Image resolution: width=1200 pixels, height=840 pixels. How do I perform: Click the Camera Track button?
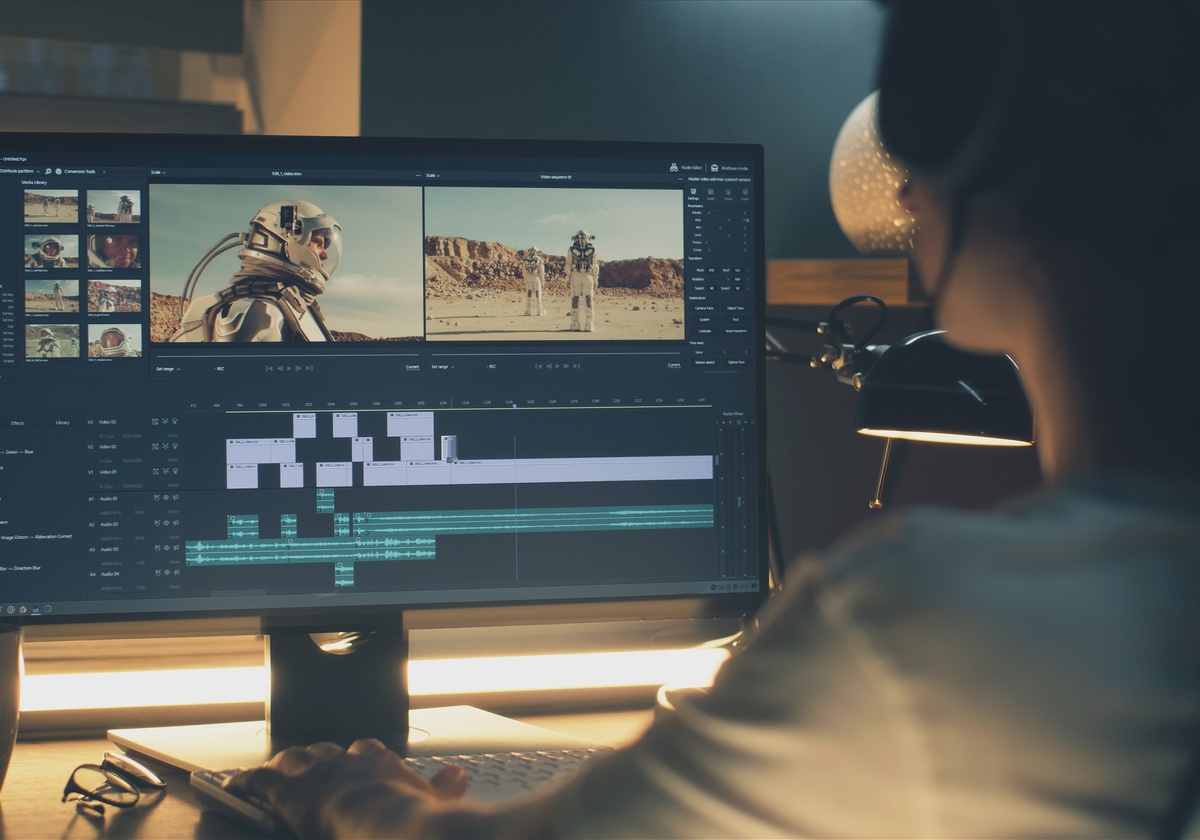704,308
